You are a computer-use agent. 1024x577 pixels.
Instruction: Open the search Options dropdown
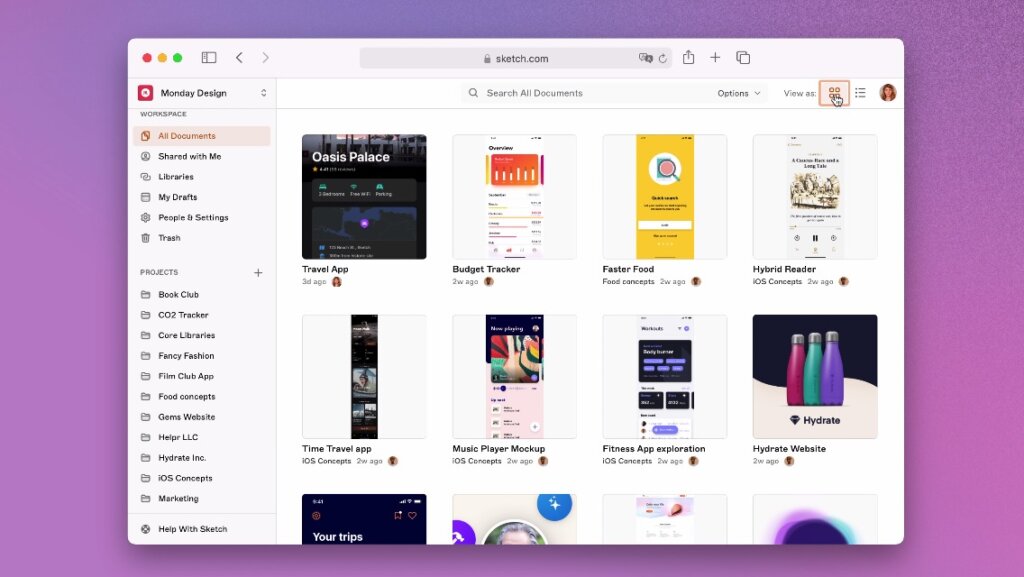(738, 93)
